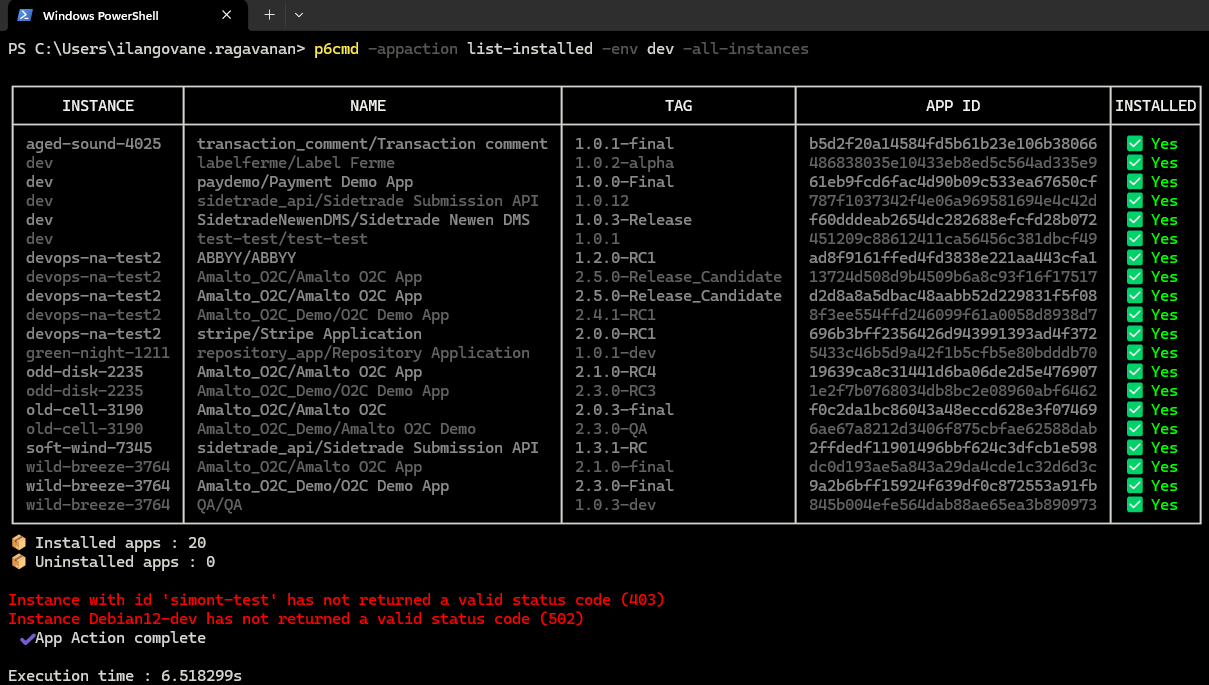Click transaction_comment/Transaction comment name
The height and width of the screenshot is (685, 1209).
(372, 144)
